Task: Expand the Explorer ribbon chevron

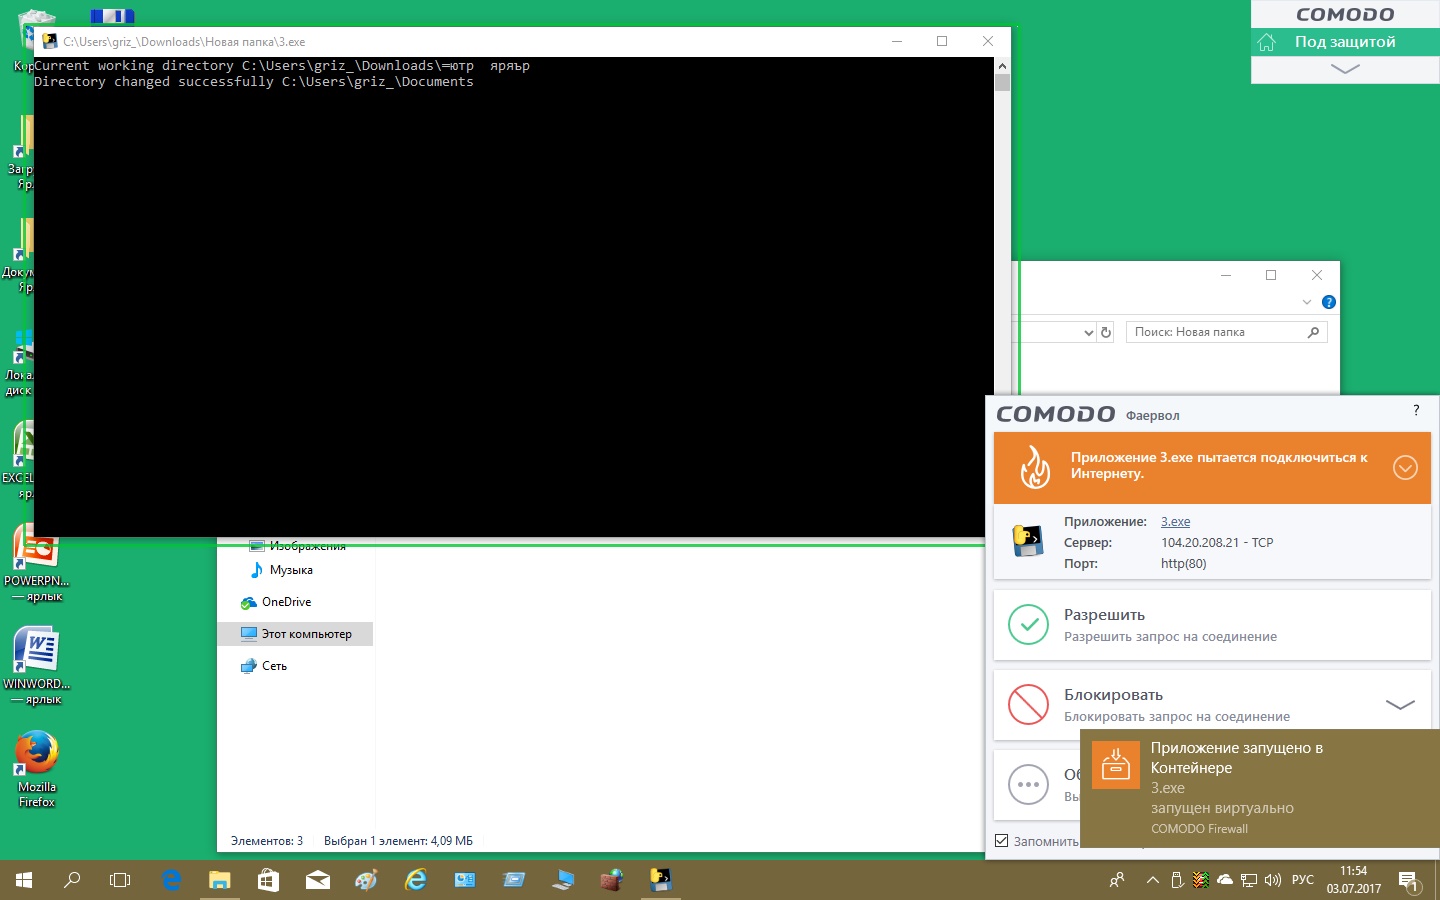Action: tap(1307, 302)
